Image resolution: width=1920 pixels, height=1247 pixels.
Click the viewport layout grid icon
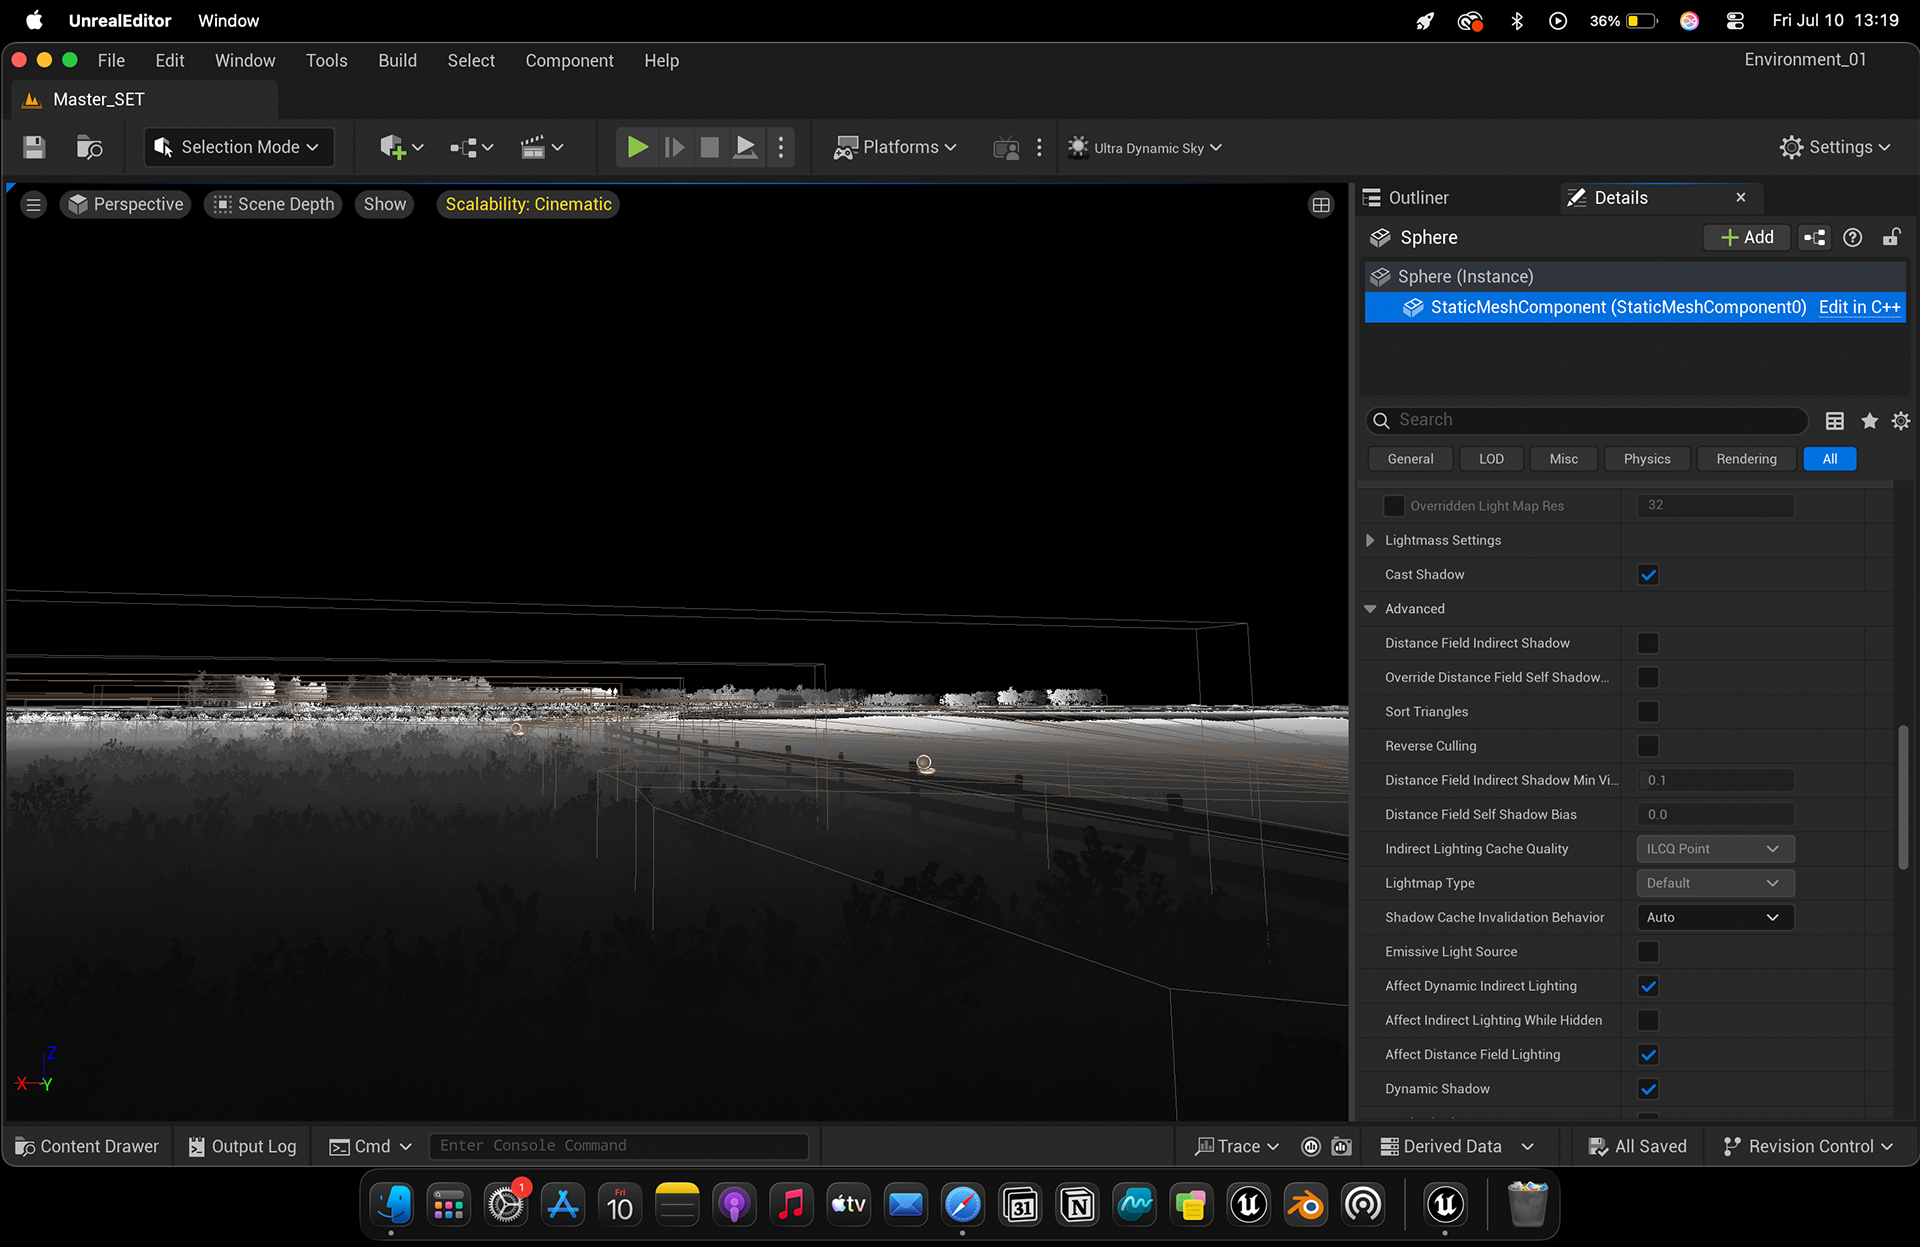[1321, 205]
